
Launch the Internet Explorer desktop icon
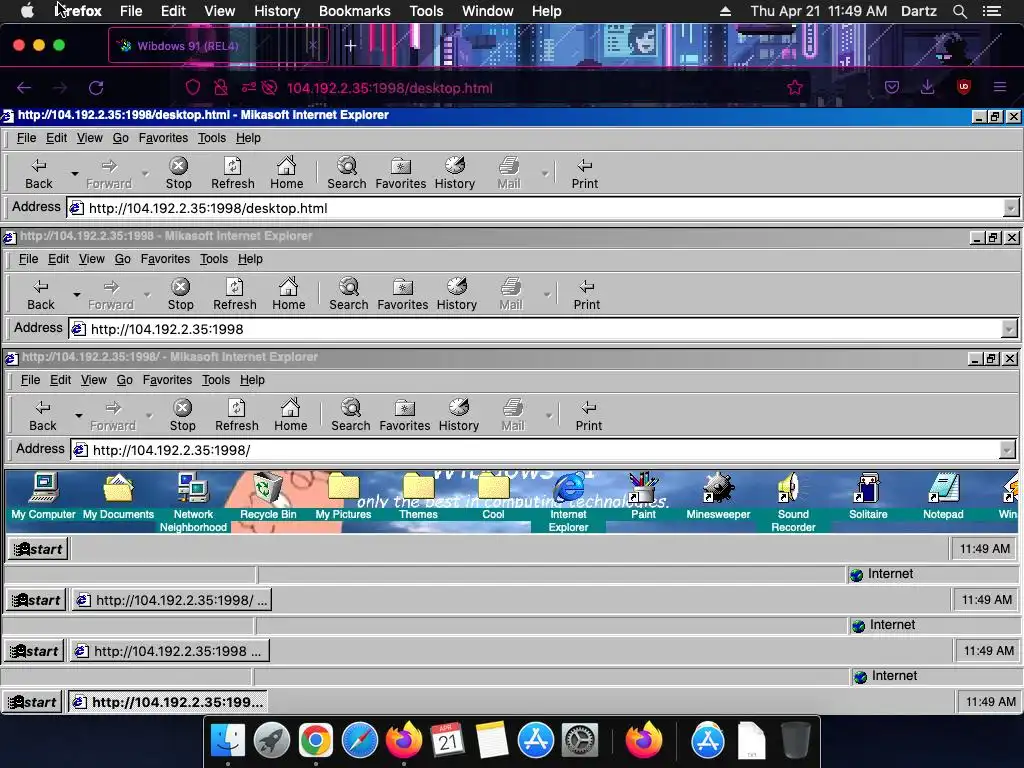[568, 502]
